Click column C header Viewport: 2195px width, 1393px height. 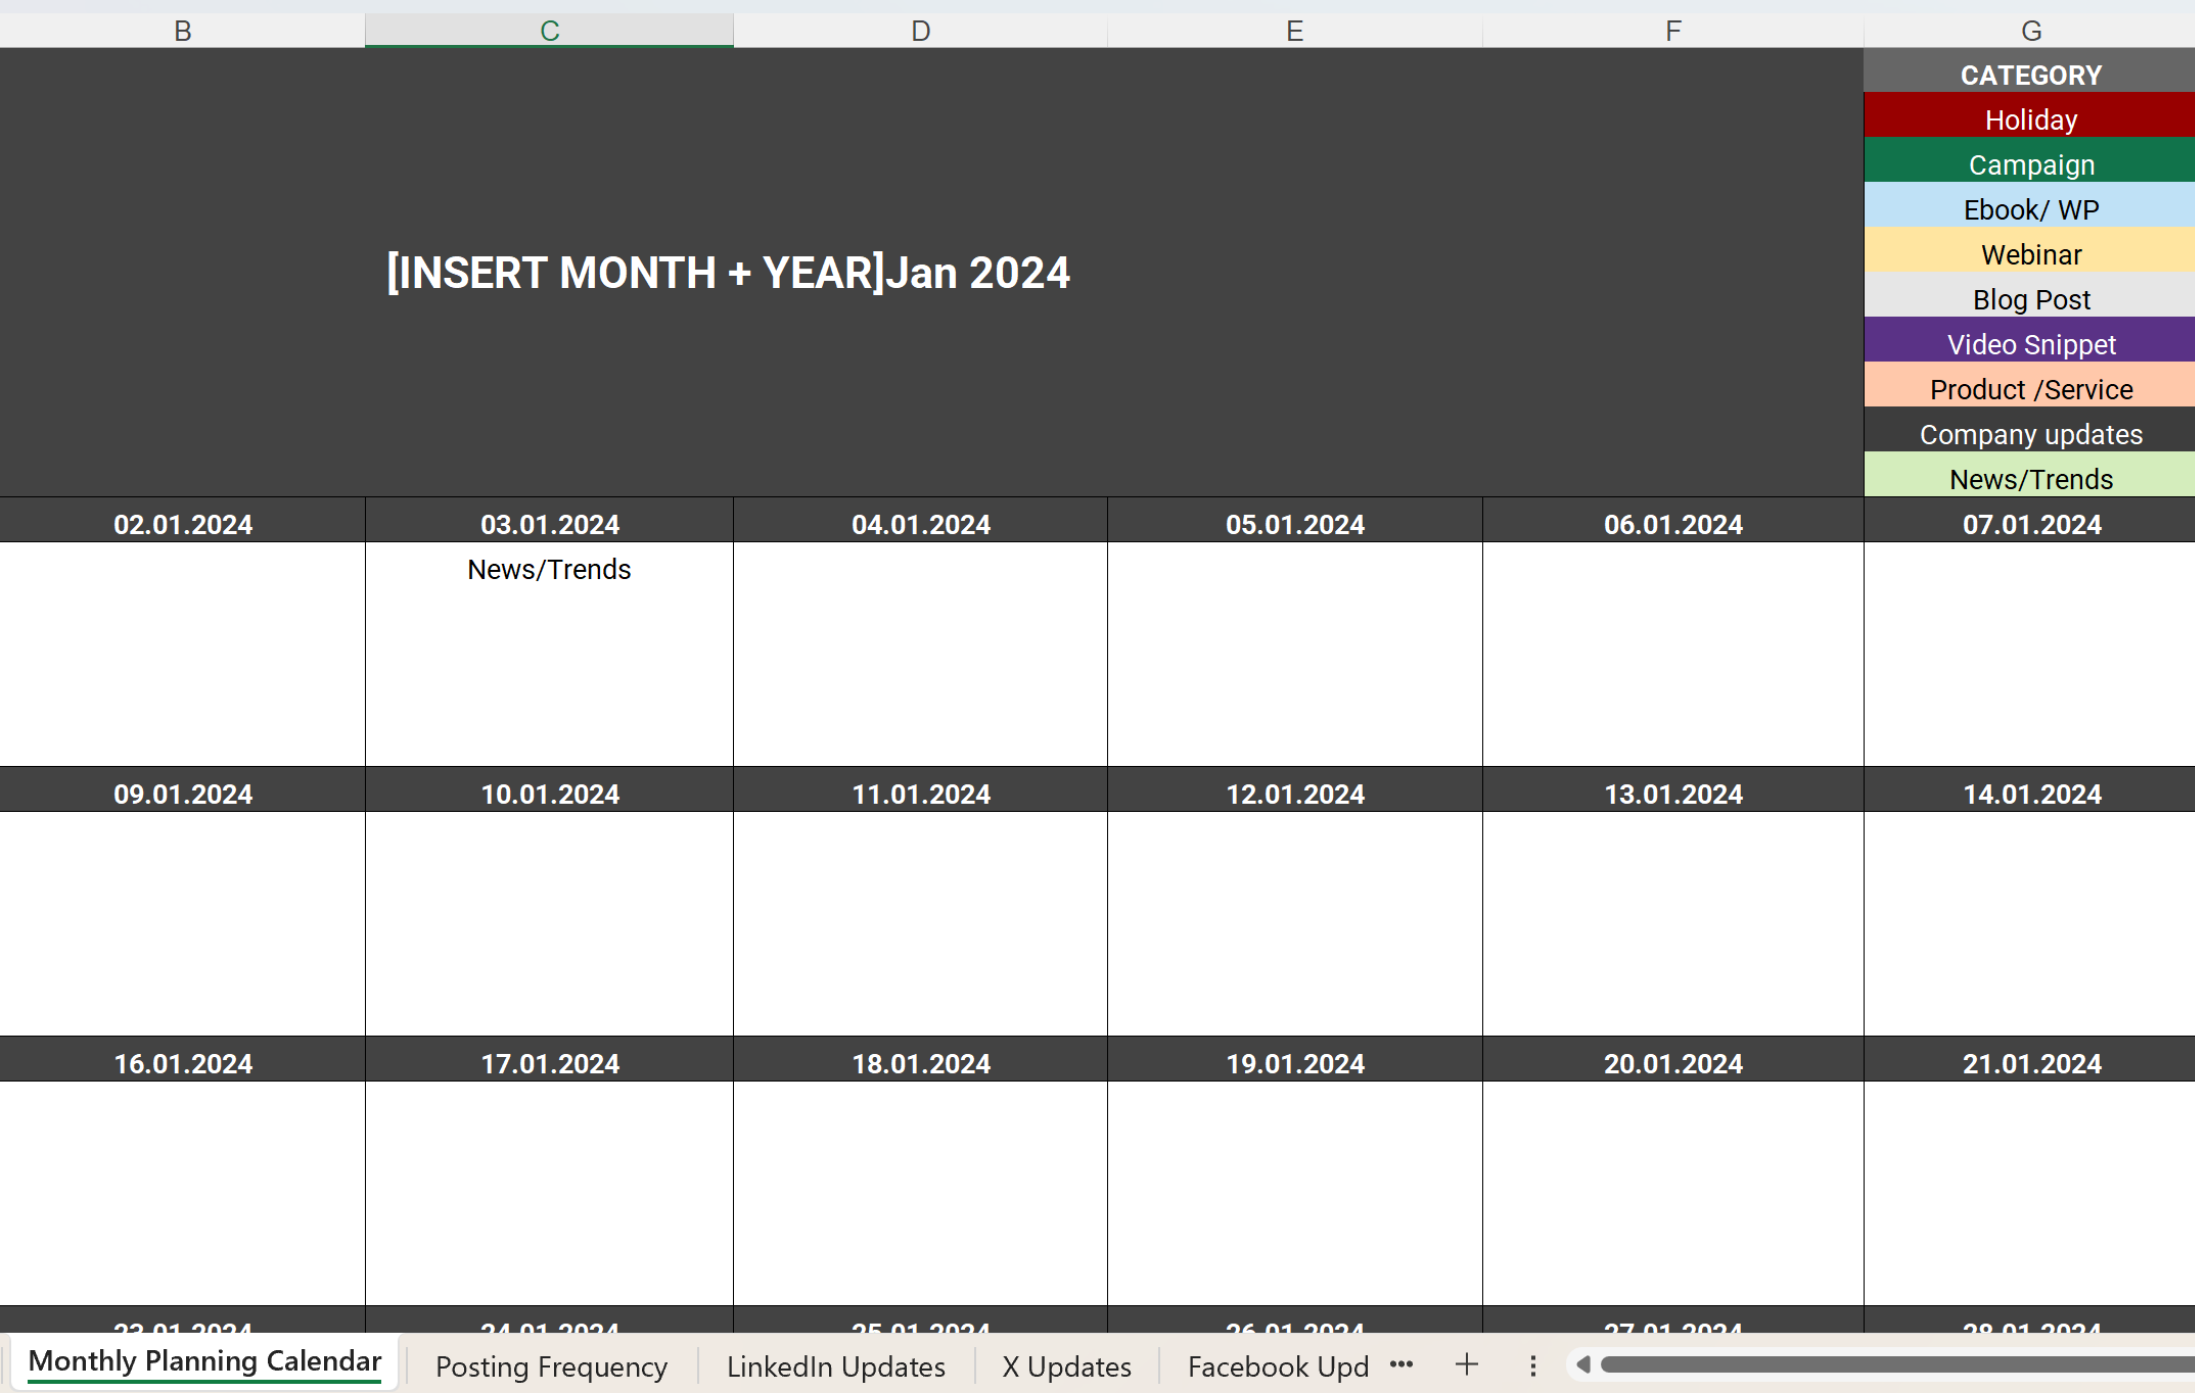coord(549,29)
